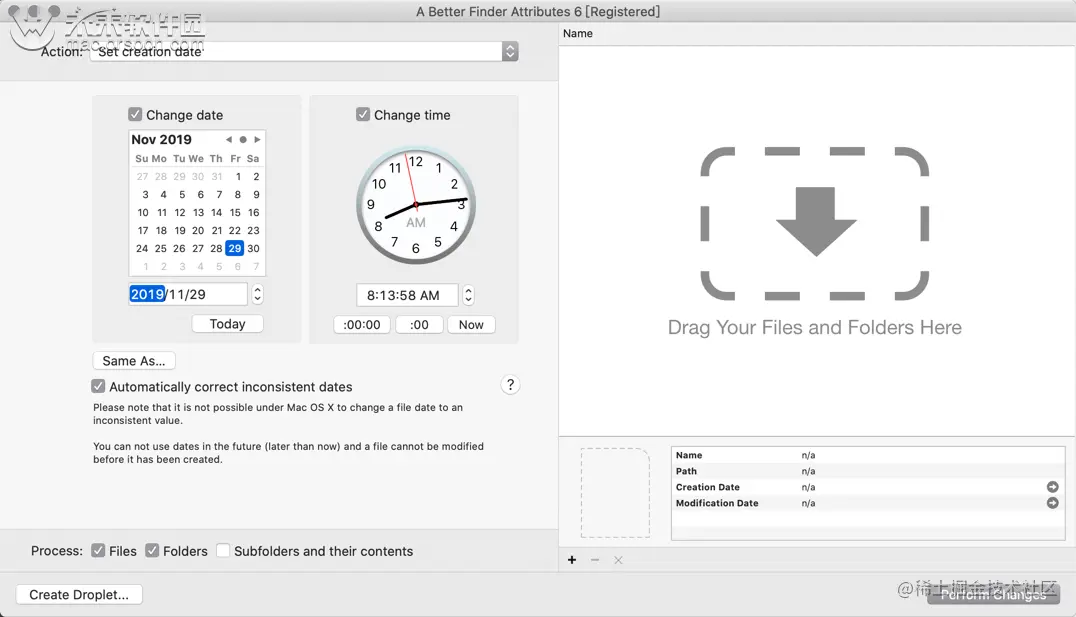The width and height of the screenshot is (1076, 617).
Task: Select November 29 in the calendar
Action: (235, 248)
